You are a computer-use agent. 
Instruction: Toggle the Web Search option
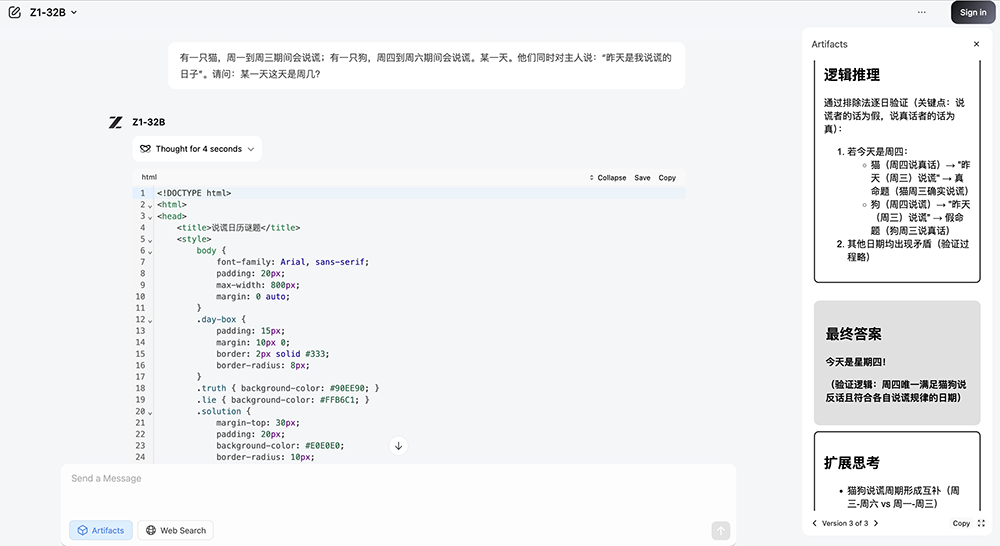click(x=176, y=530)
